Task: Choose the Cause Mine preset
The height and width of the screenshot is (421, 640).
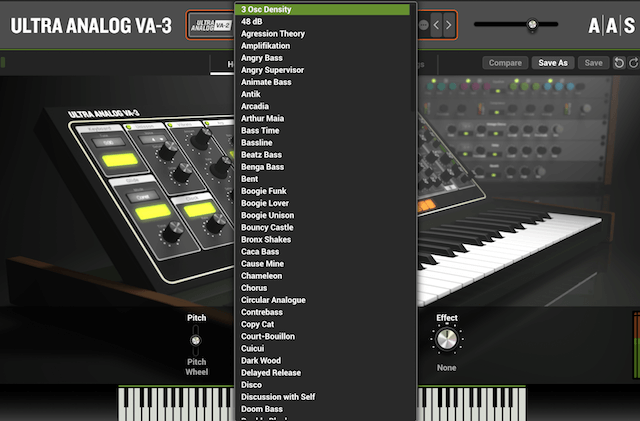Action: 322,264
